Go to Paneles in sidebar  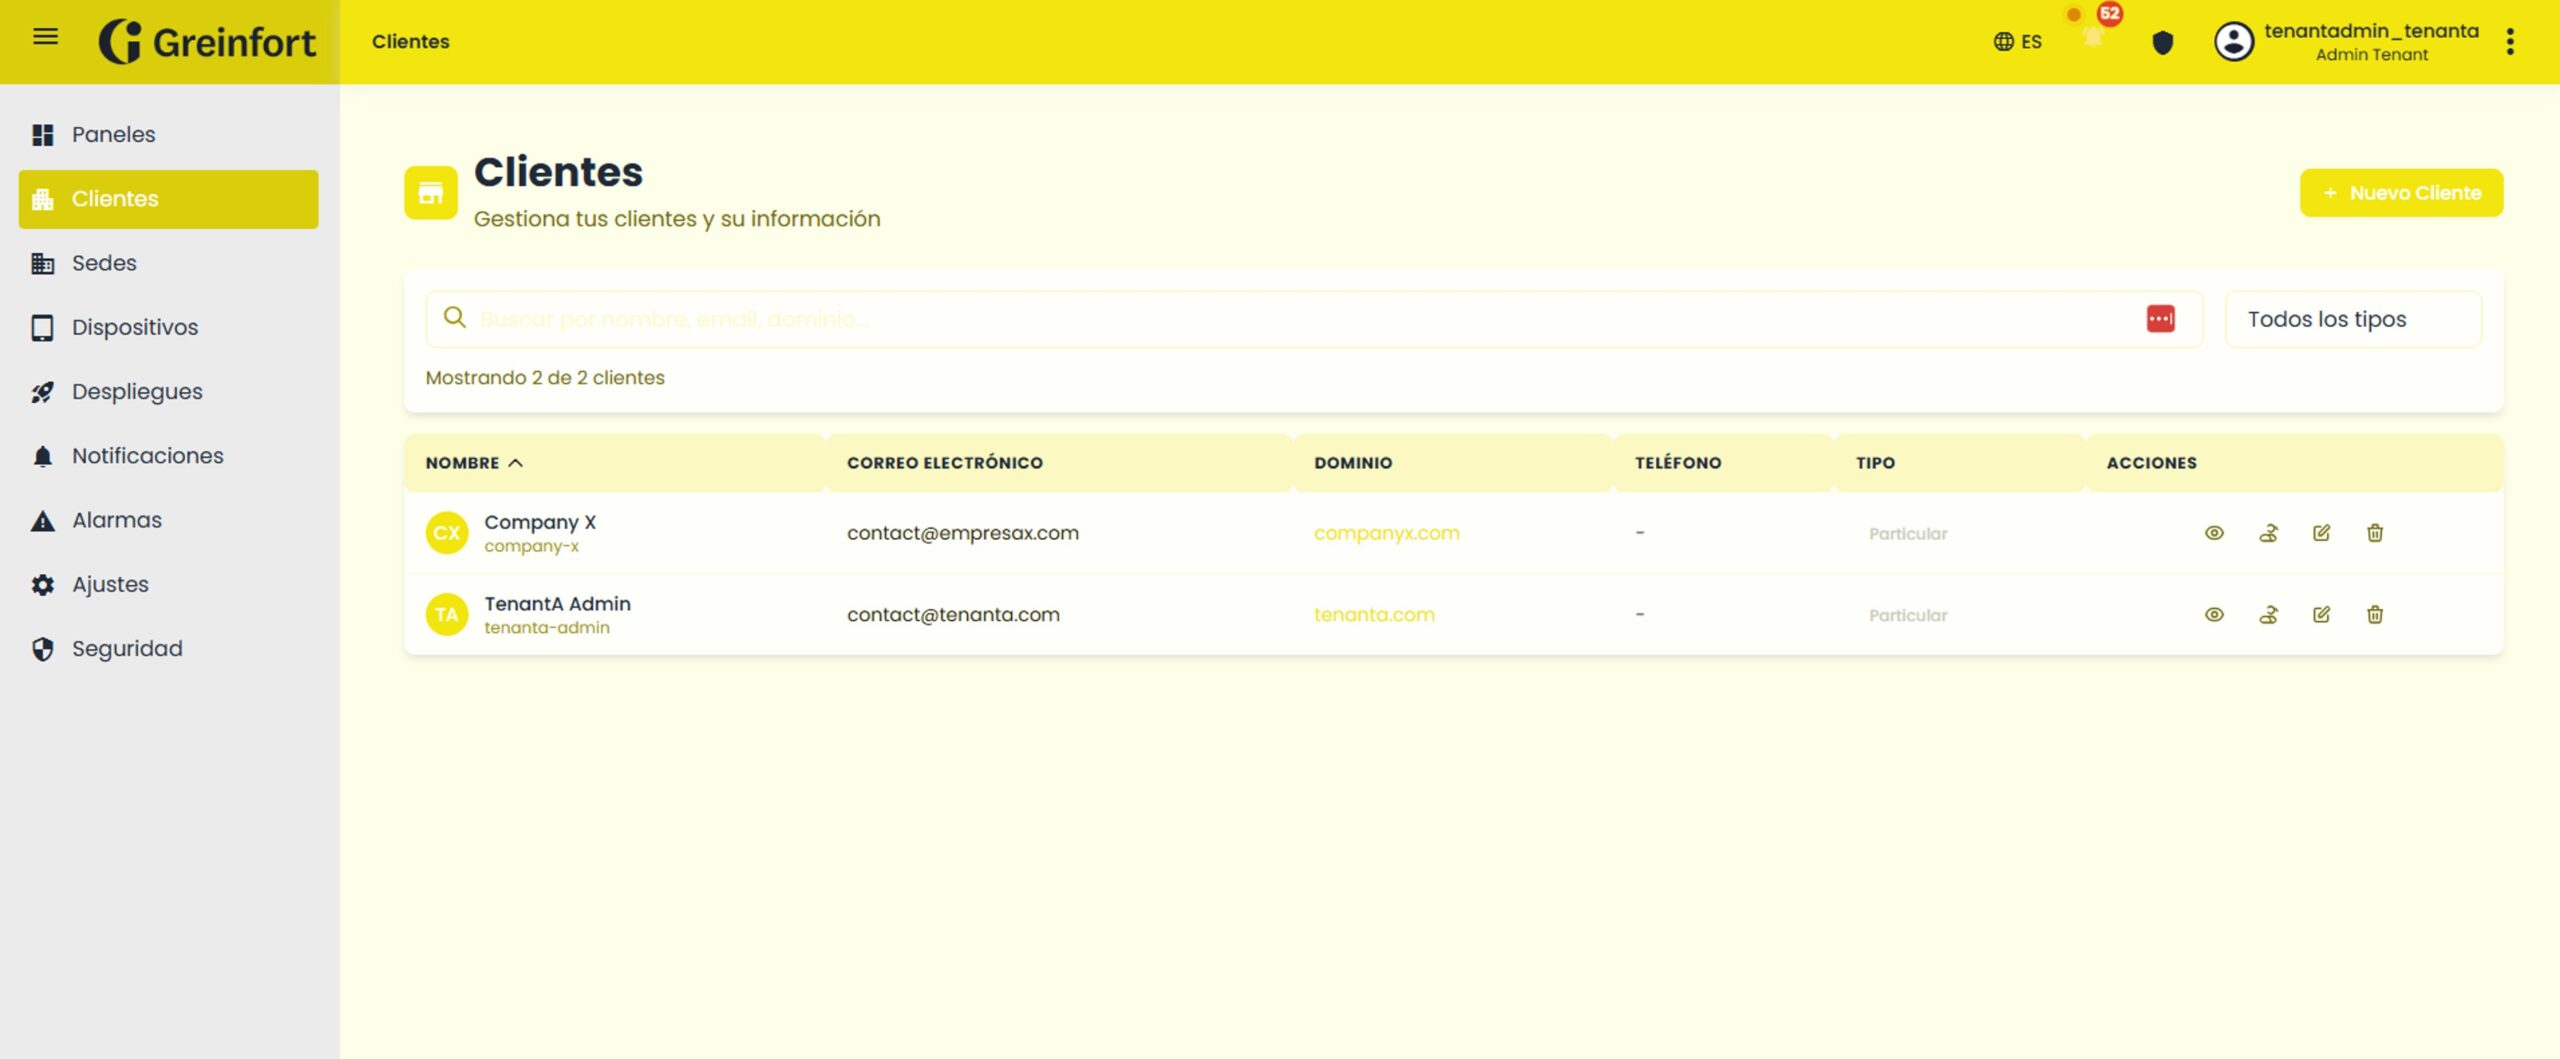(168, 134)
